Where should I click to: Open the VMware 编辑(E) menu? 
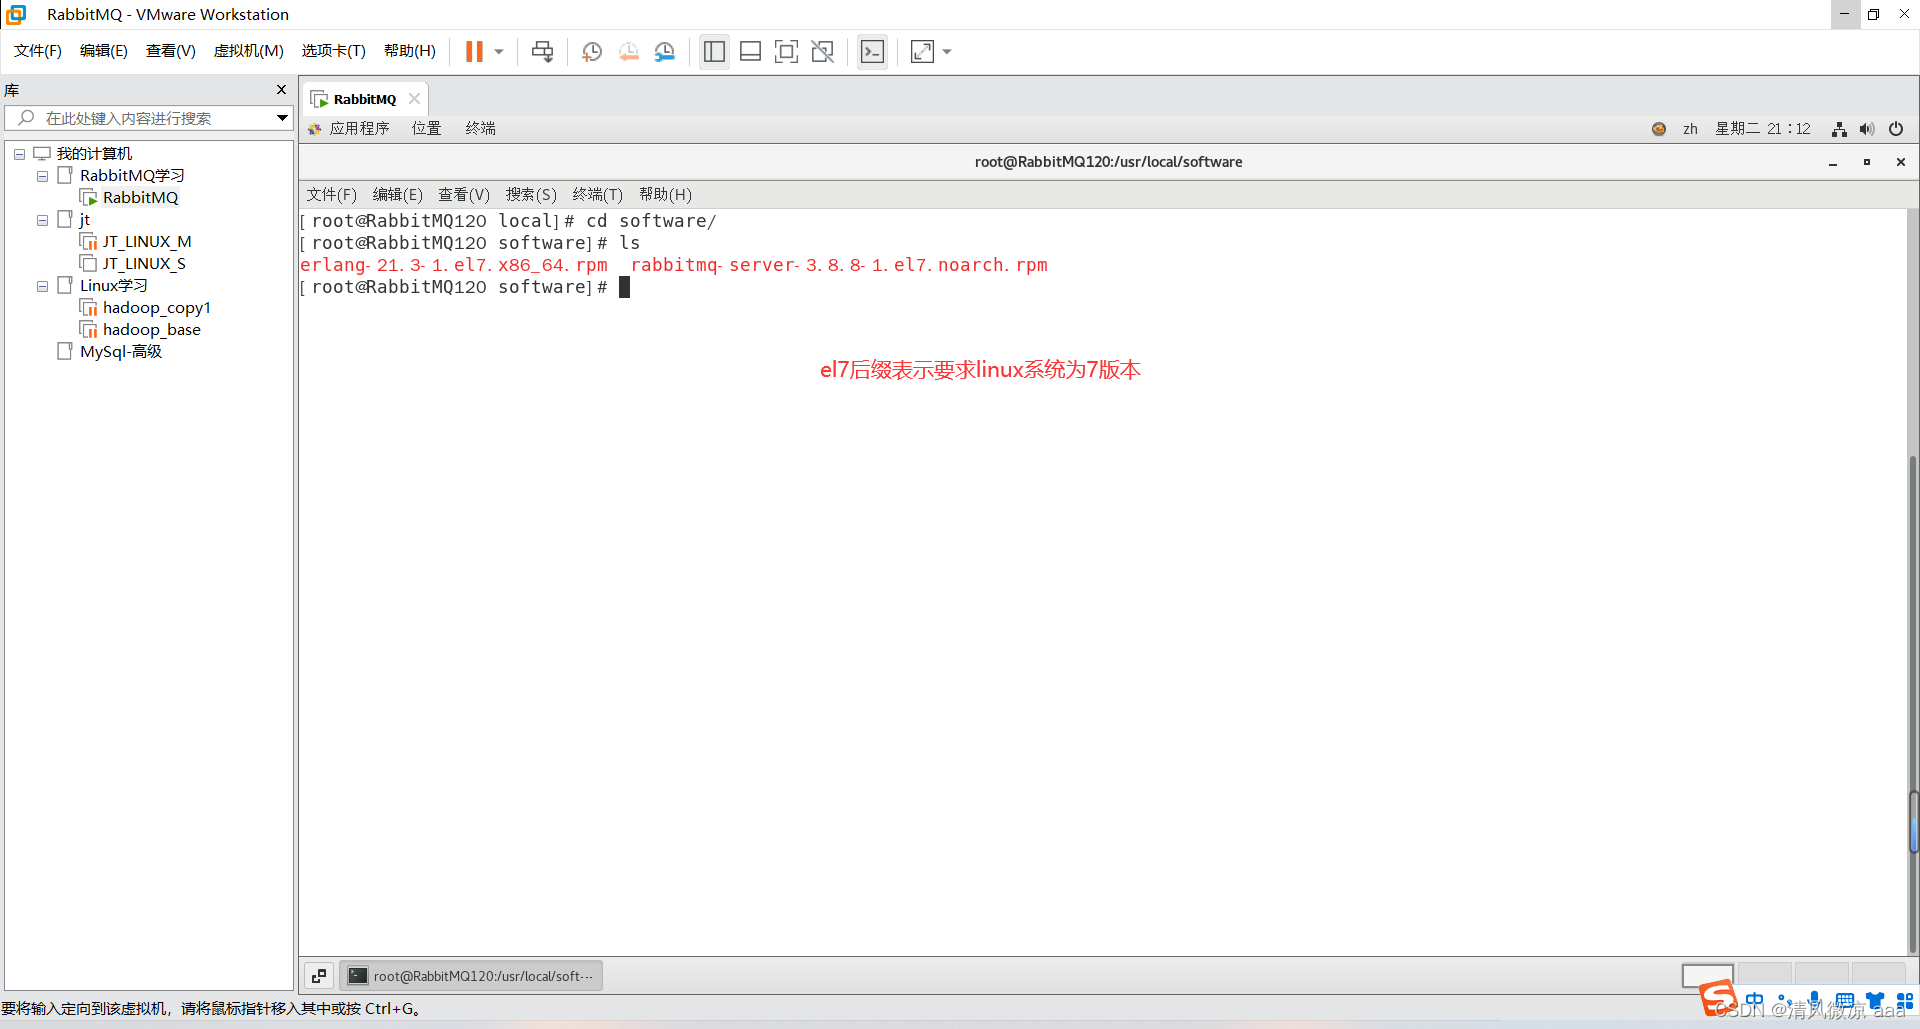(104, 51)
